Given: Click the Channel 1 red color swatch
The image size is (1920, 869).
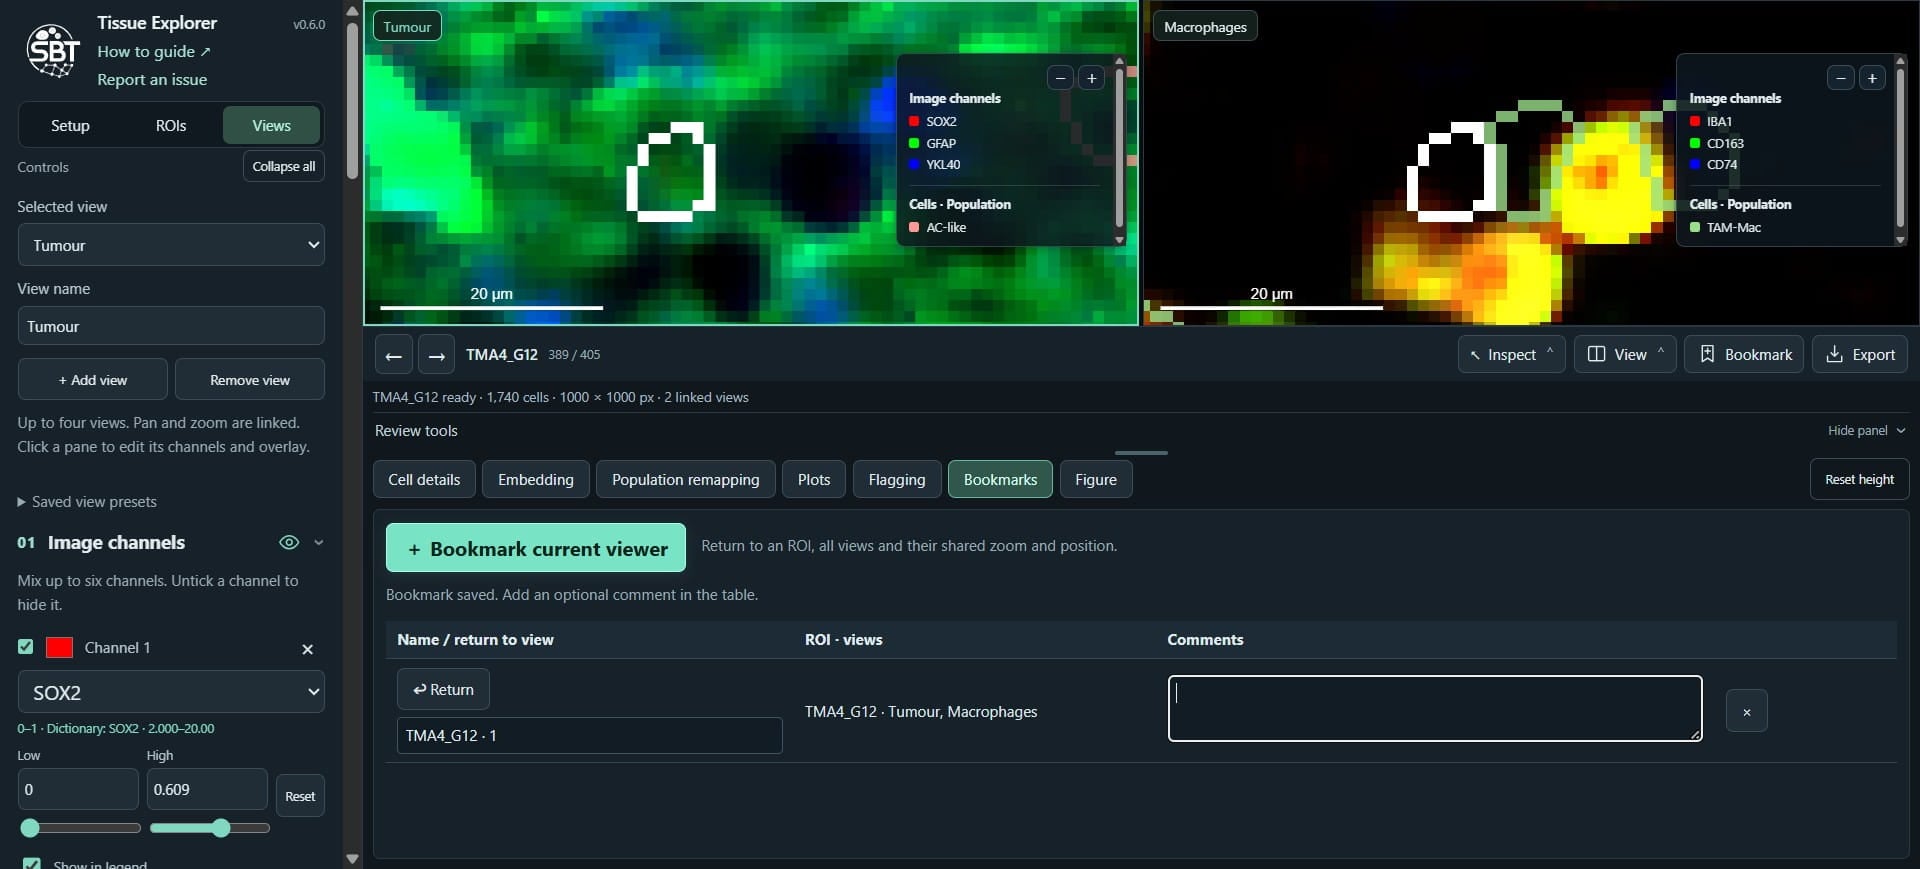Looking at the screenshot, I should 60,648.
